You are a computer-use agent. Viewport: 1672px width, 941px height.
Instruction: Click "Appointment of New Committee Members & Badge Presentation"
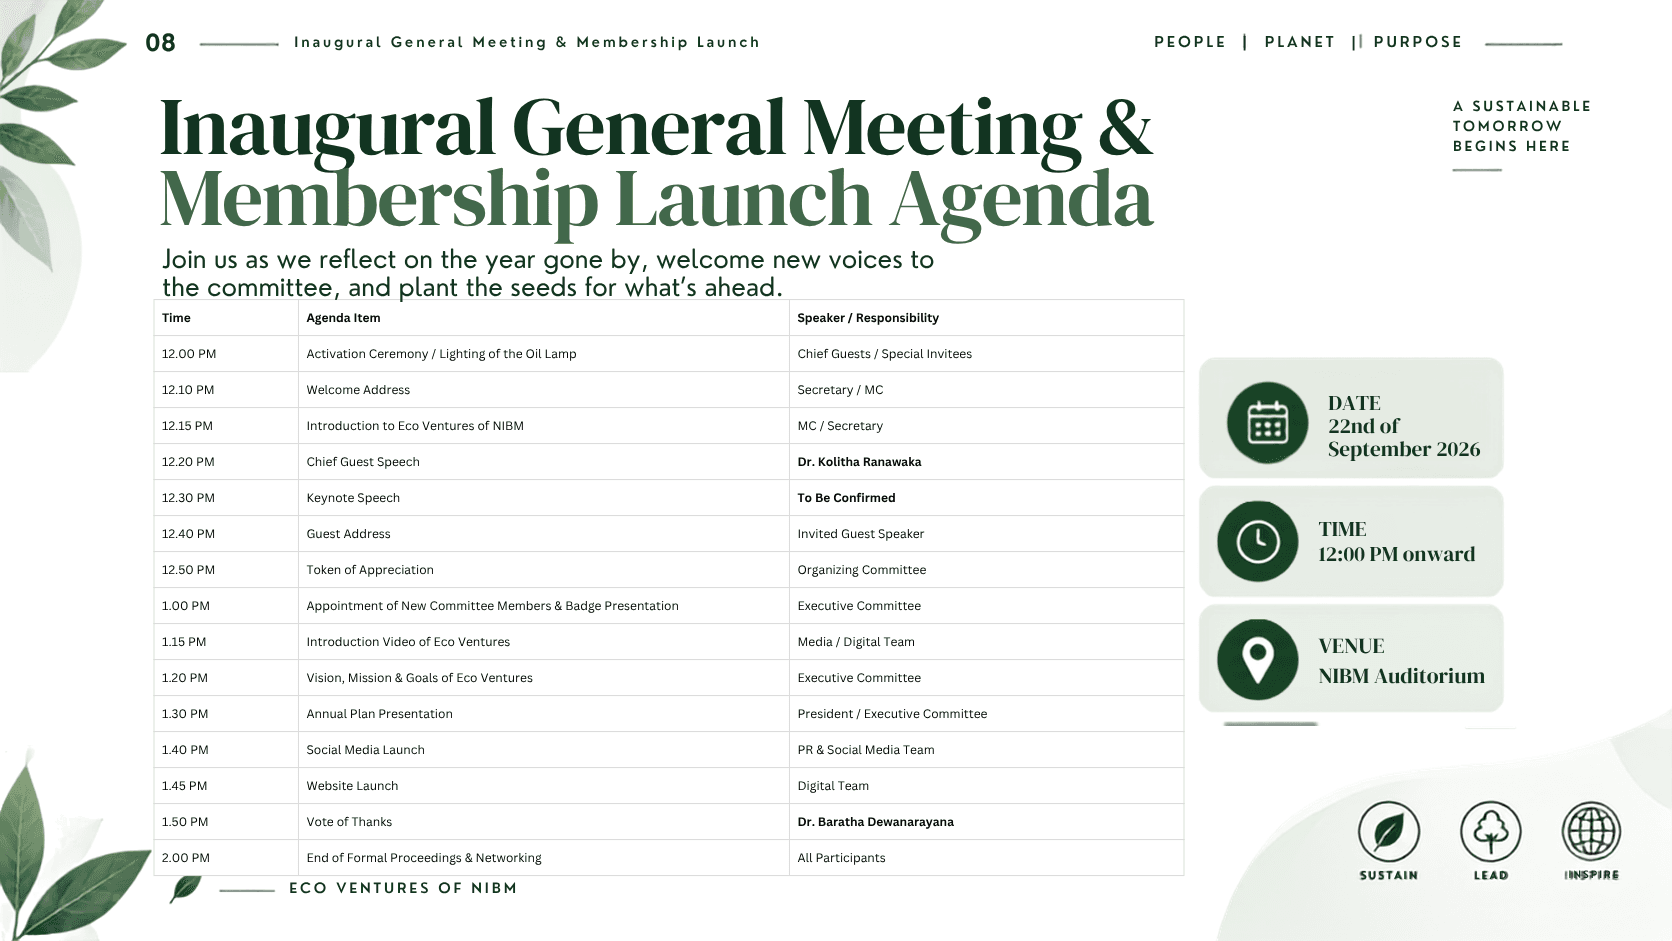(492, 606)
